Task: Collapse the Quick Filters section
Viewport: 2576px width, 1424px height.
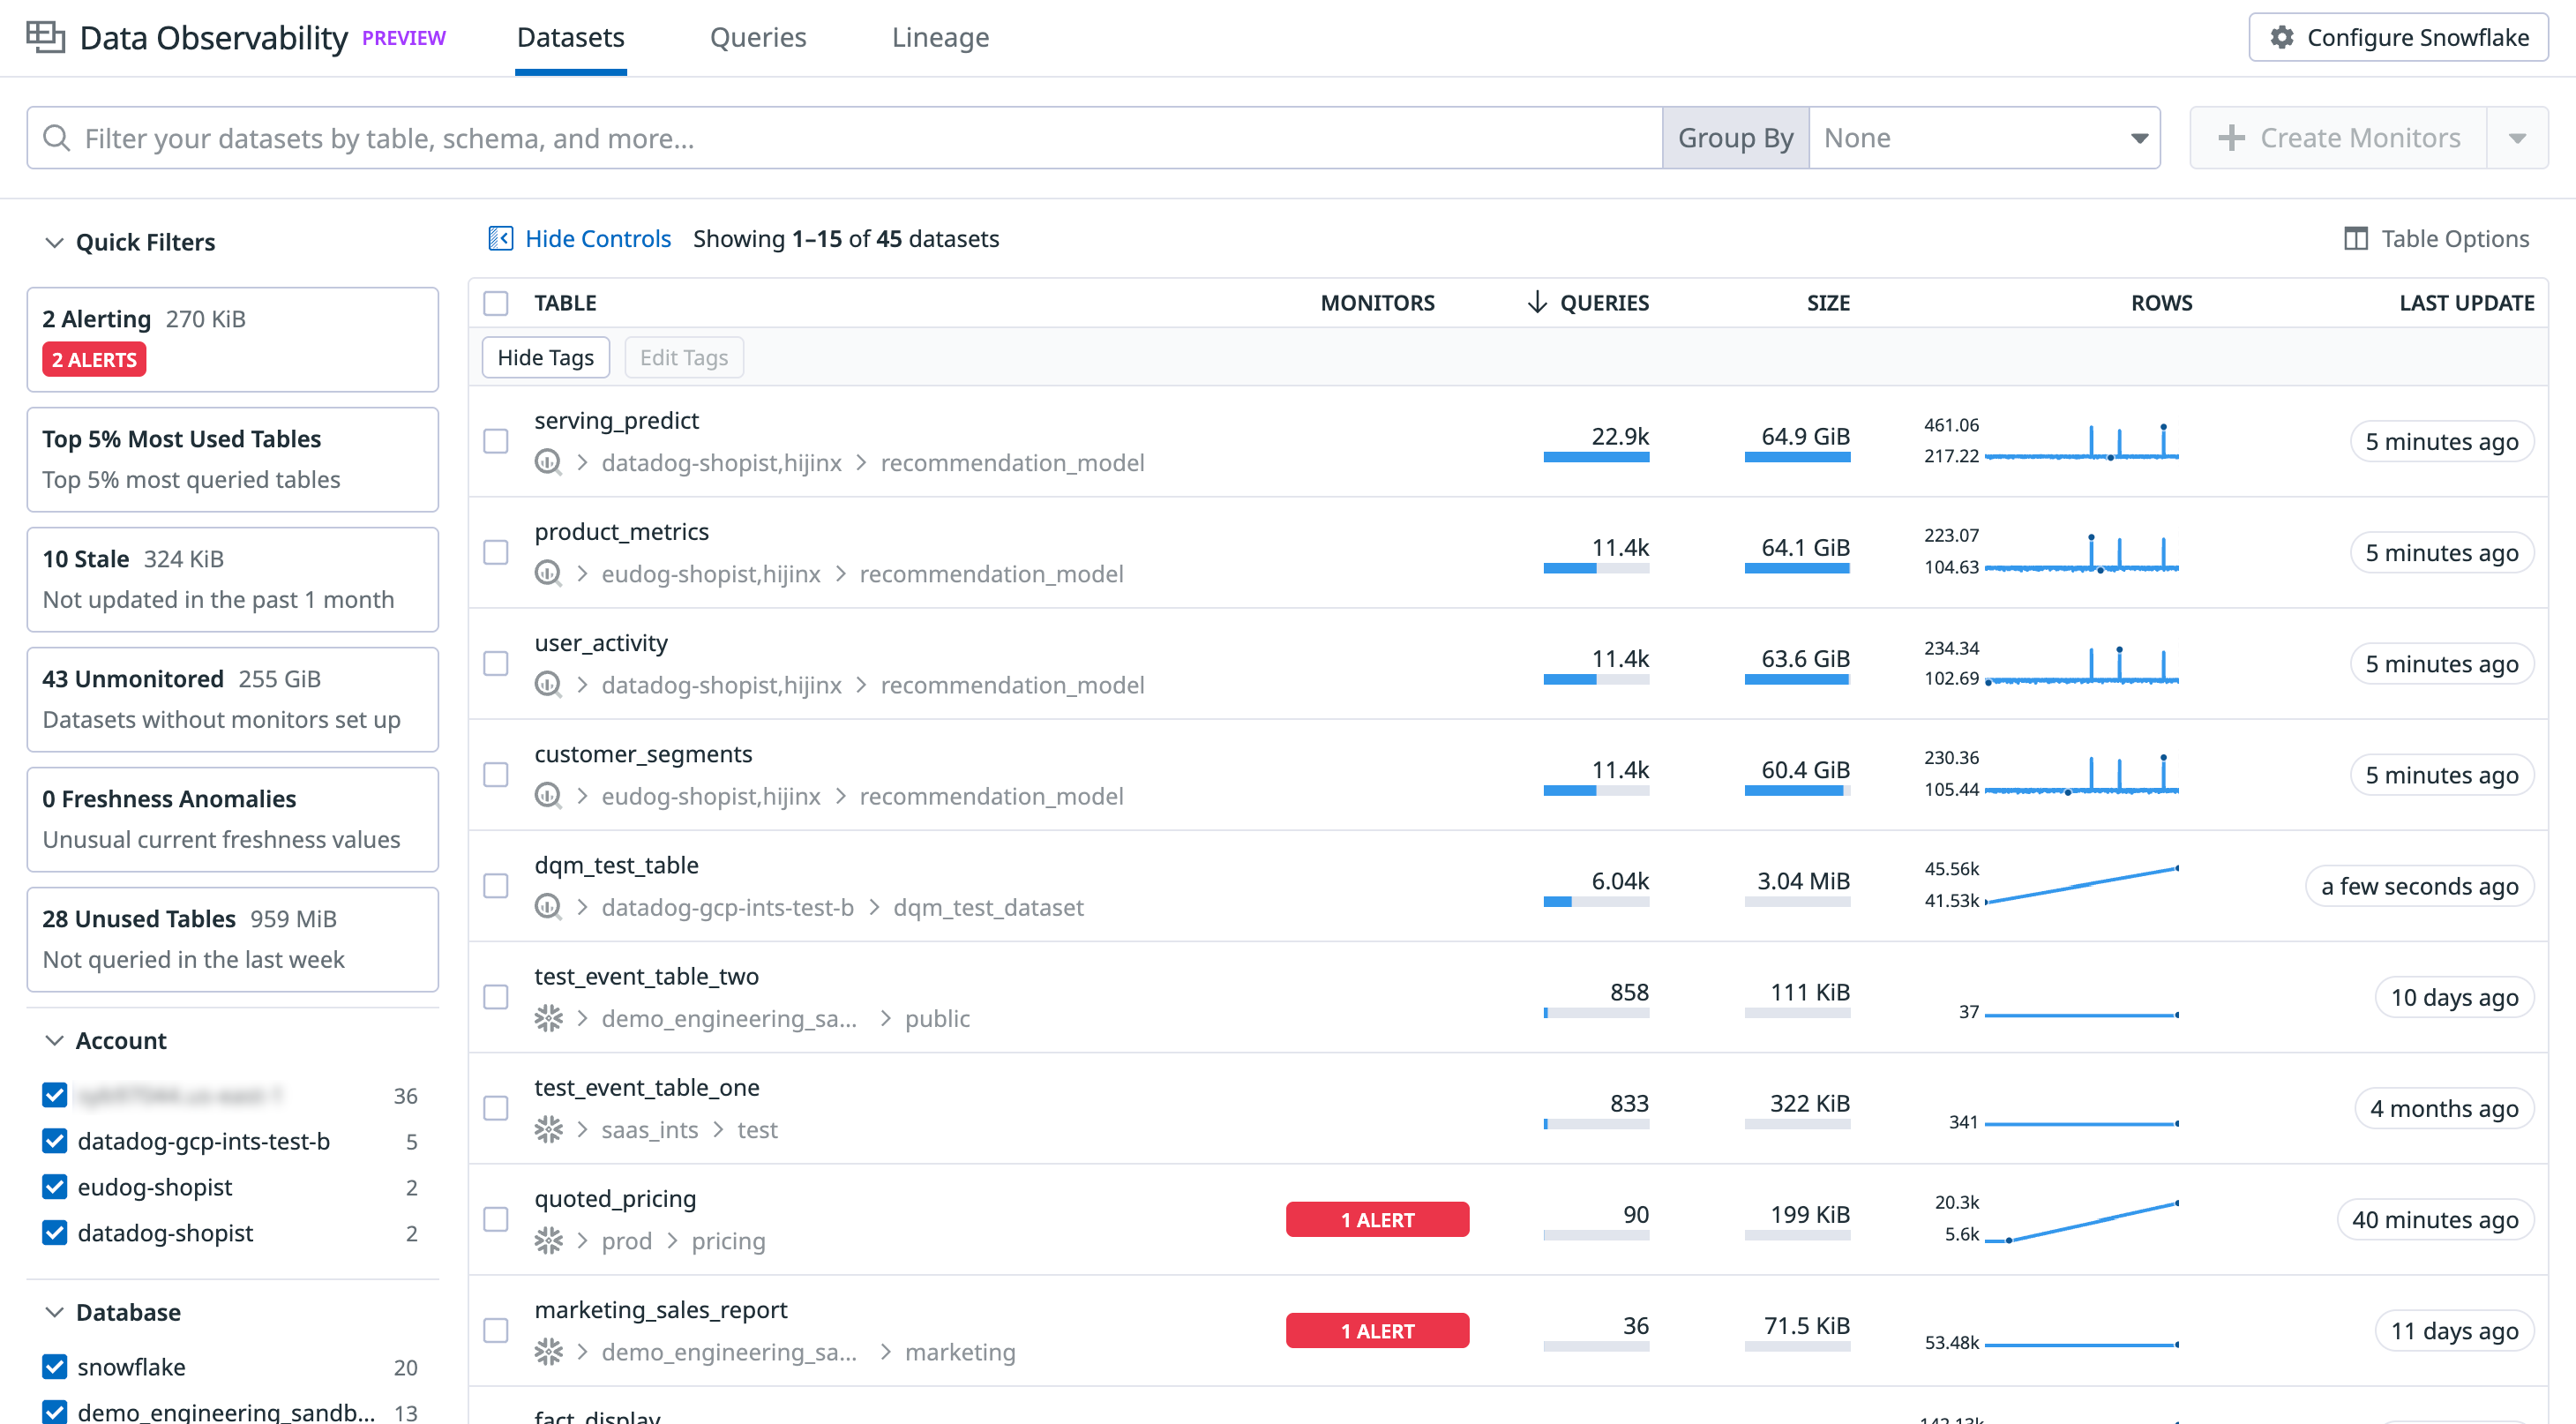Action: pos(55,242)
